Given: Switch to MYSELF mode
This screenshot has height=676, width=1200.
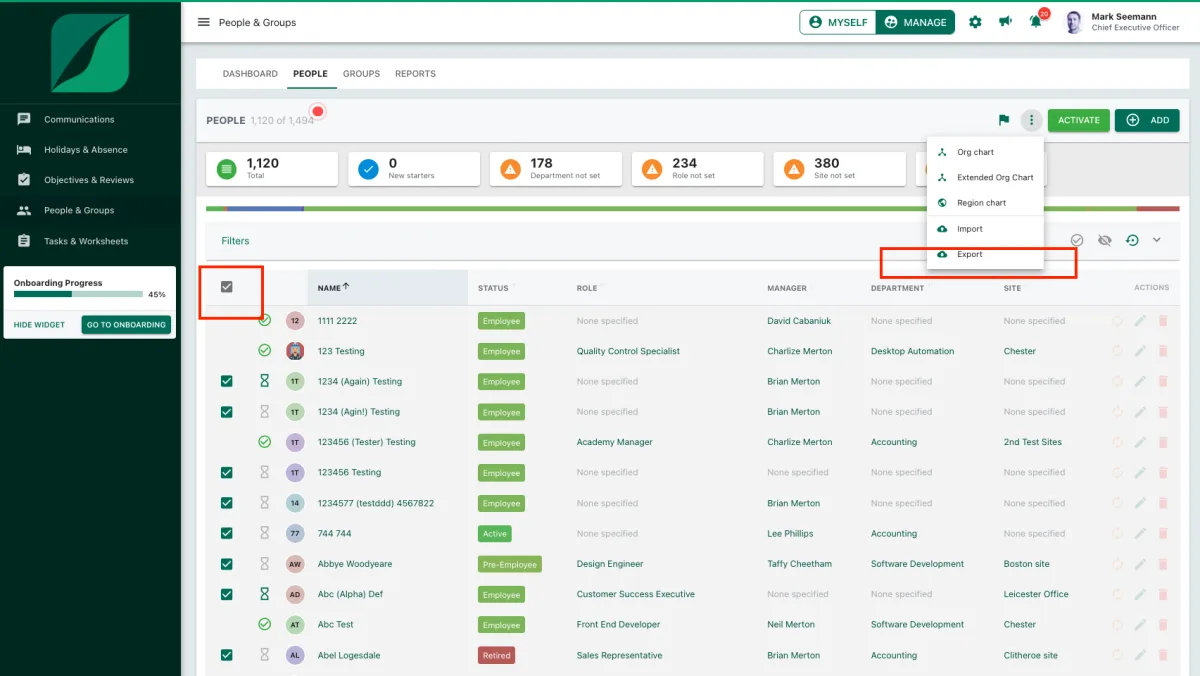Looking at the screenshot, I should point(838,22).
